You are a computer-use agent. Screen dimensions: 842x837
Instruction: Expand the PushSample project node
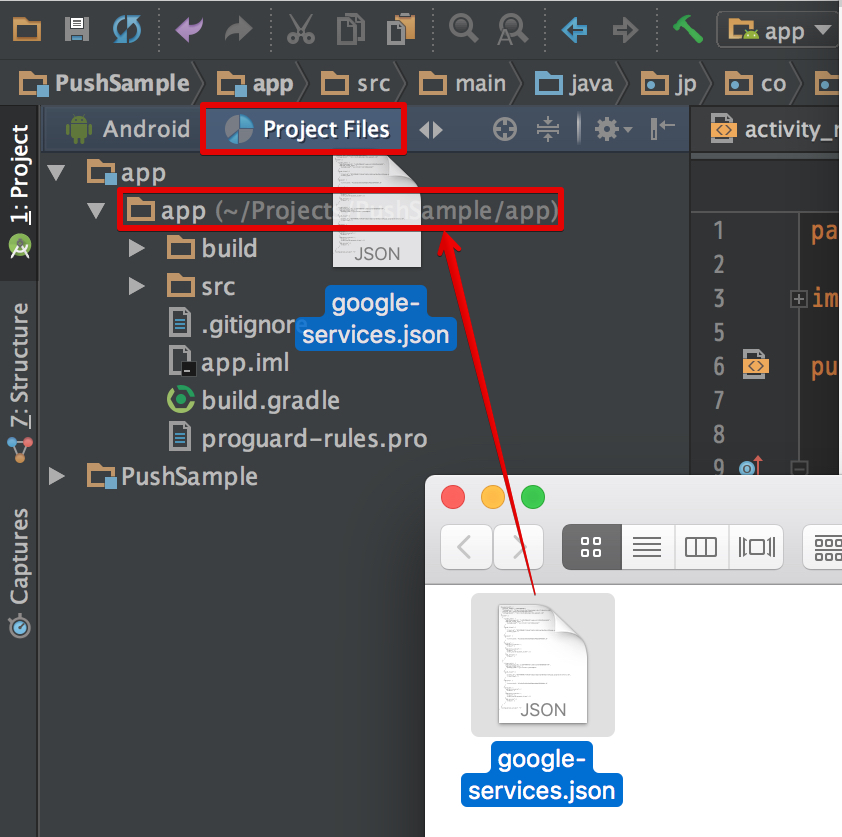(56, 476)
